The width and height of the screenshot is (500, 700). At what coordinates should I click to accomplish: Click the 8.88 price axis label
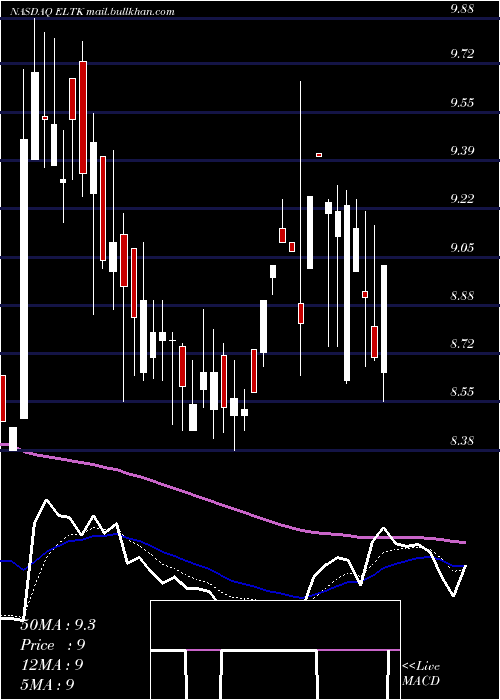pos(462,296)
